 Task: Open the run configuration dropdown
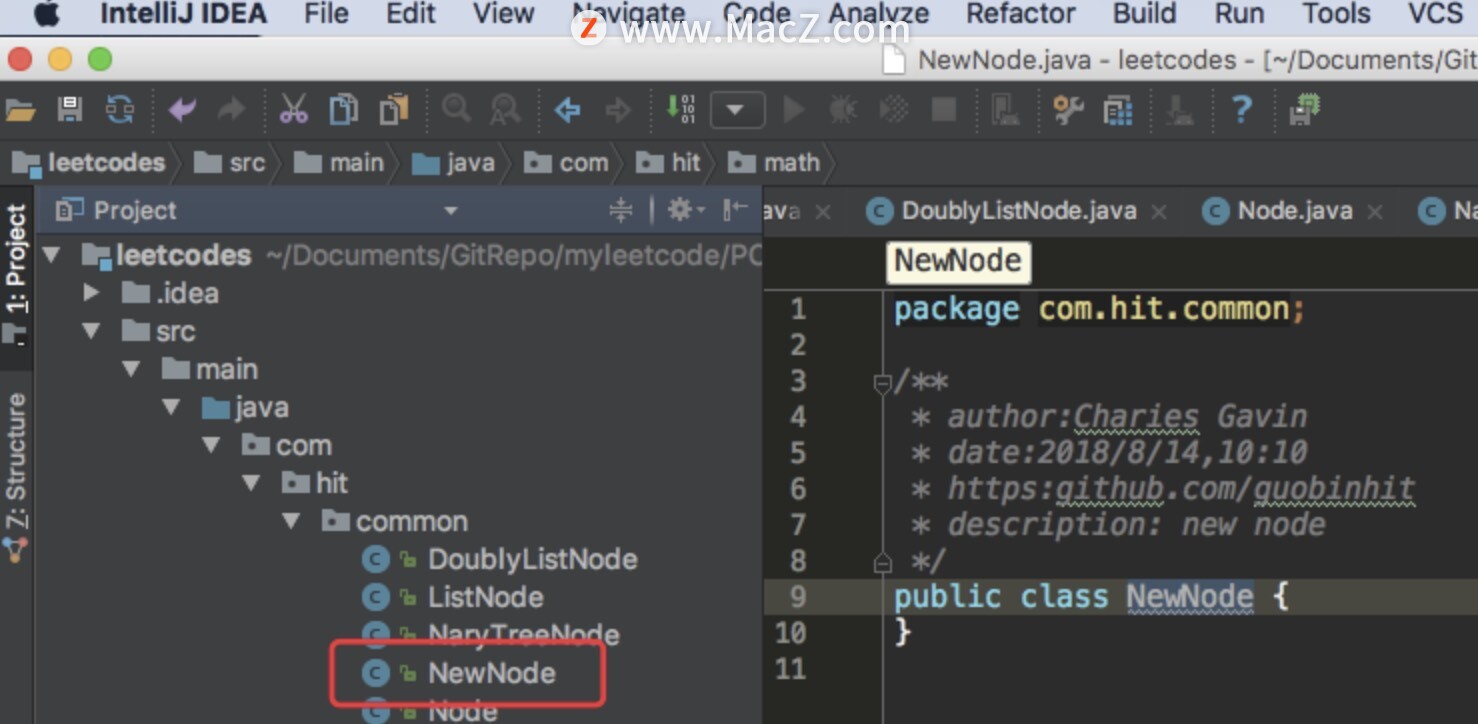point(737,110)
